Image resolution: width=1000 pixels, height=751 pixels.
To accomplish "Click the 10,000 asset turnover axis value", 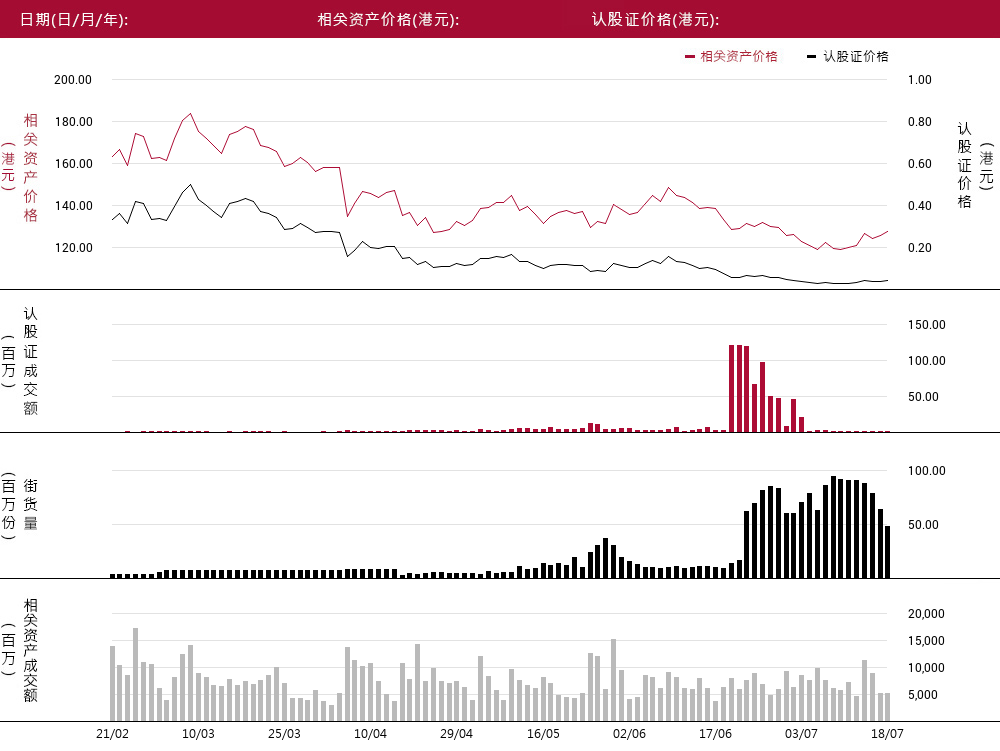I will [926, 667].
